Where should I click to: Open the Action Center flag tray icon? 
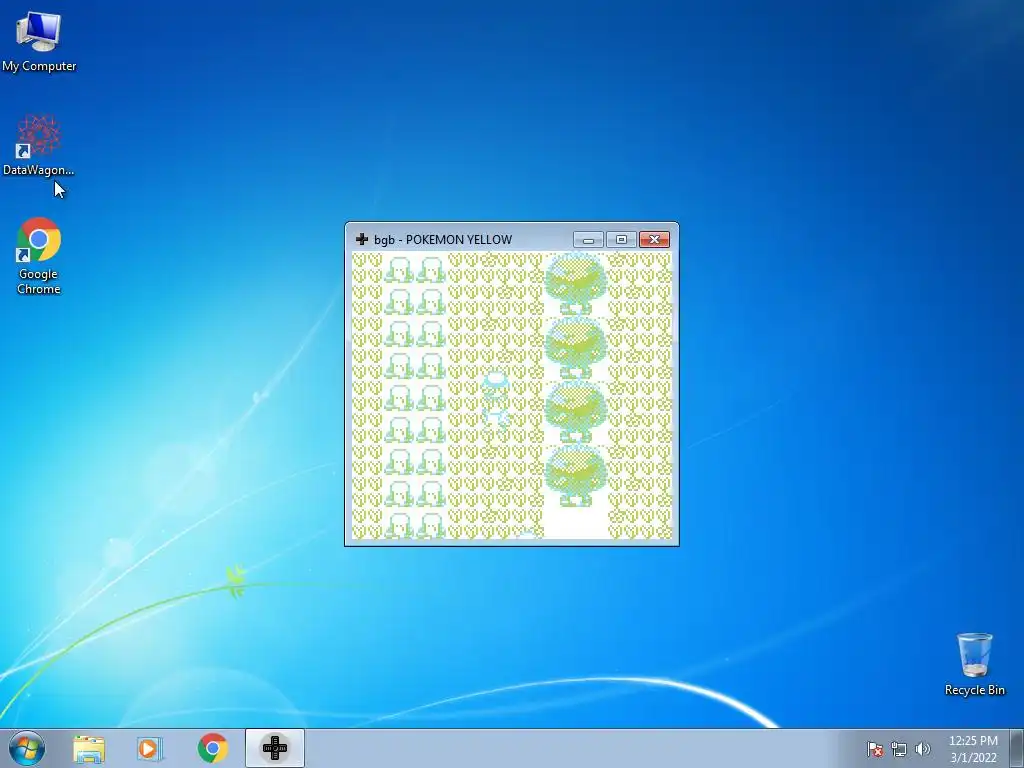[x=875, y=749]
